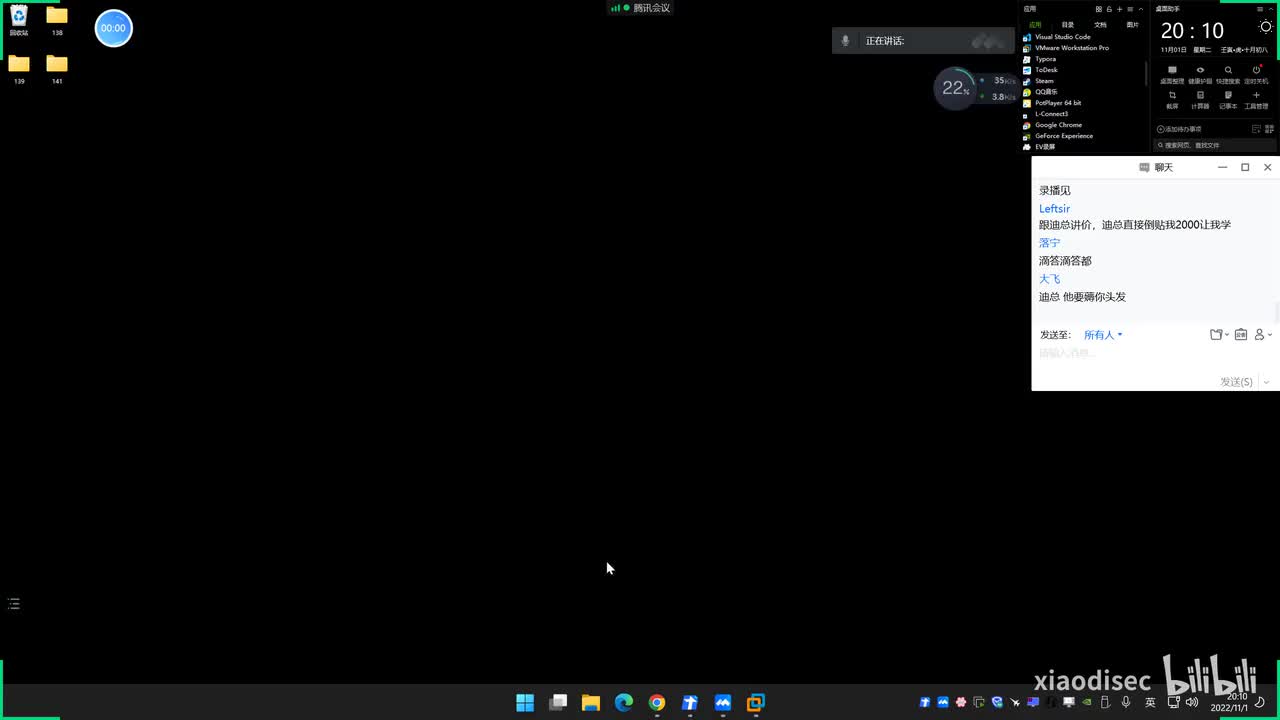Open the 桌面整理 desktop organizer tool
1280x720 pixels.
tap(1172, 75)
